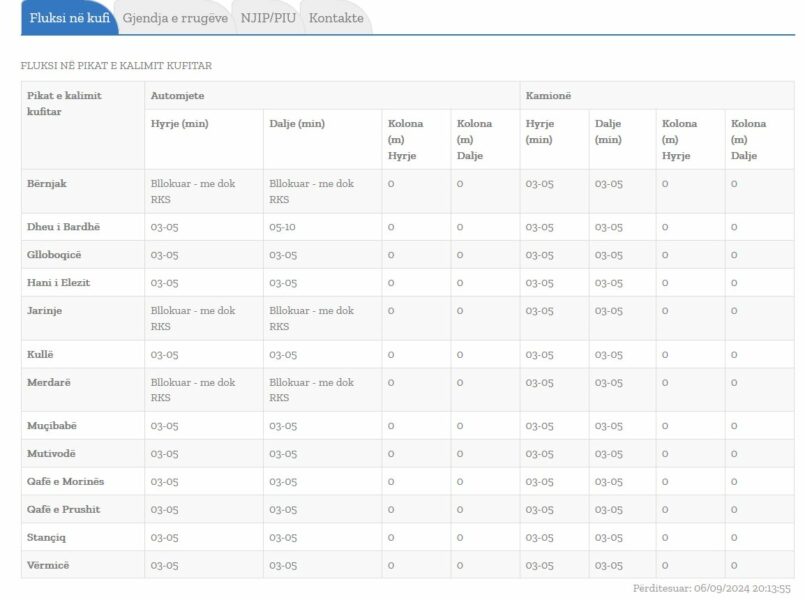805x600 pixels.
Task: Switch to Gjendja e rrugëve tab
Action: (175, 18)
